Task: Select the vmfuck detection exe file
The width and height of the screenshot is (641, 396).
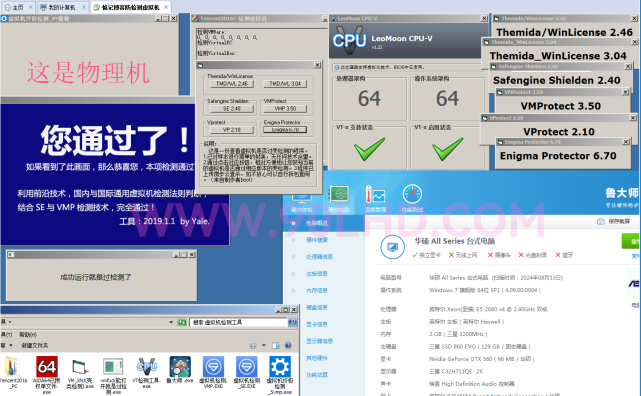Action: click(113, 367)
